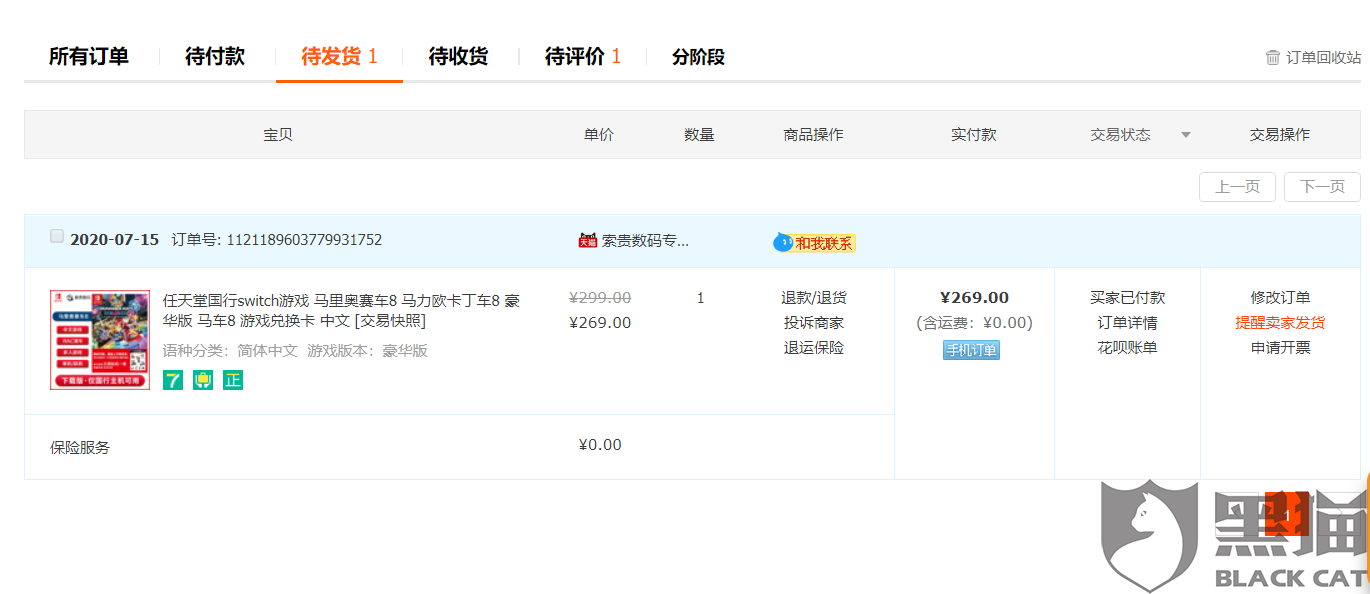Click the 退运保险 link
The height and width of the screenshot is (594, 1370).
pos(814,348)
